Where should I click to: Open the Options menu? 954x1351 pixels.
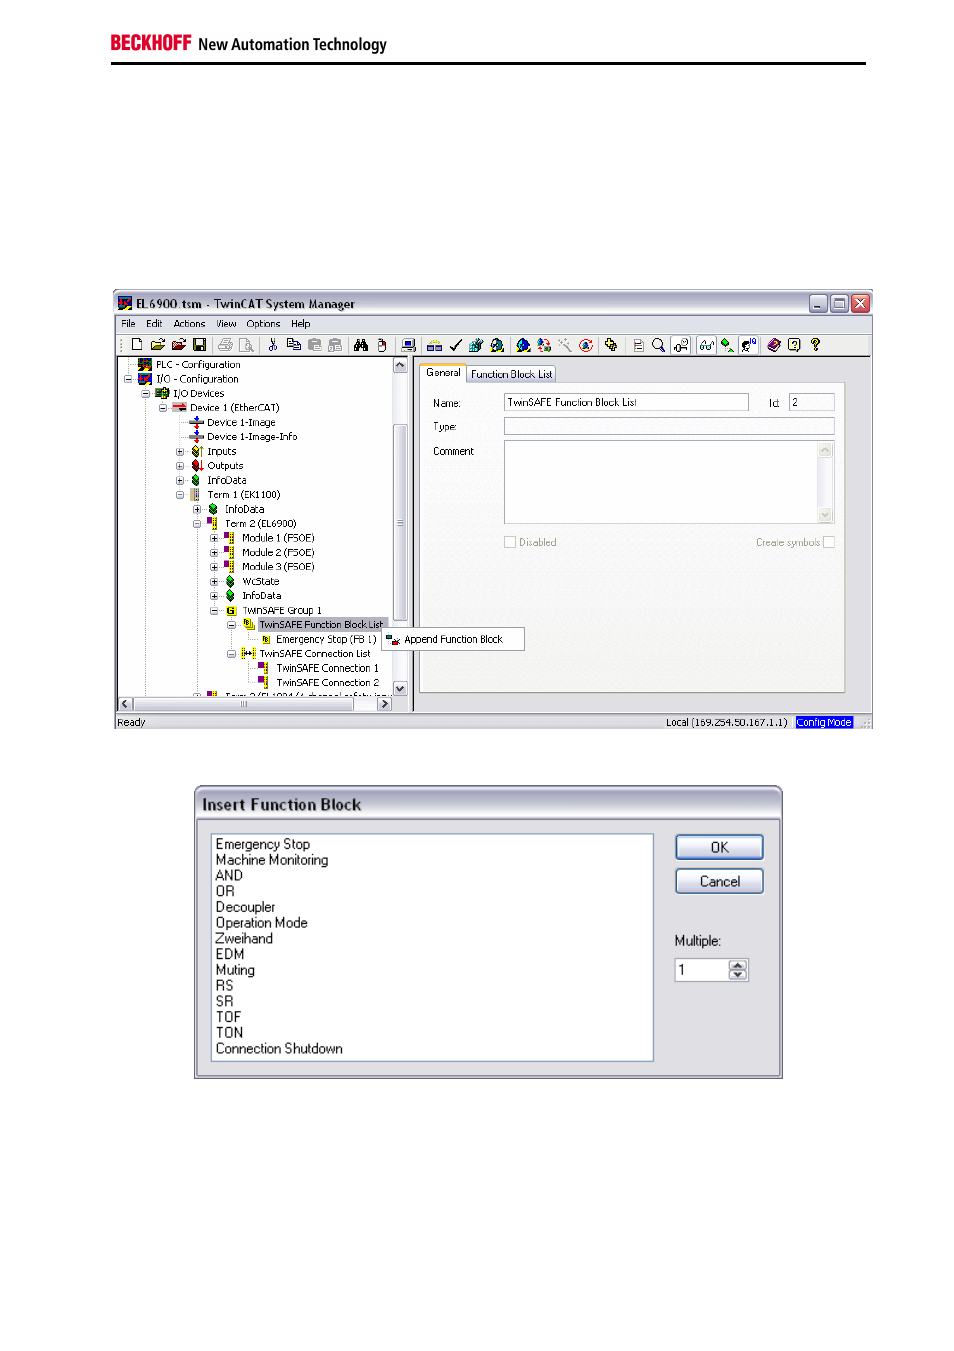[263, 324]
